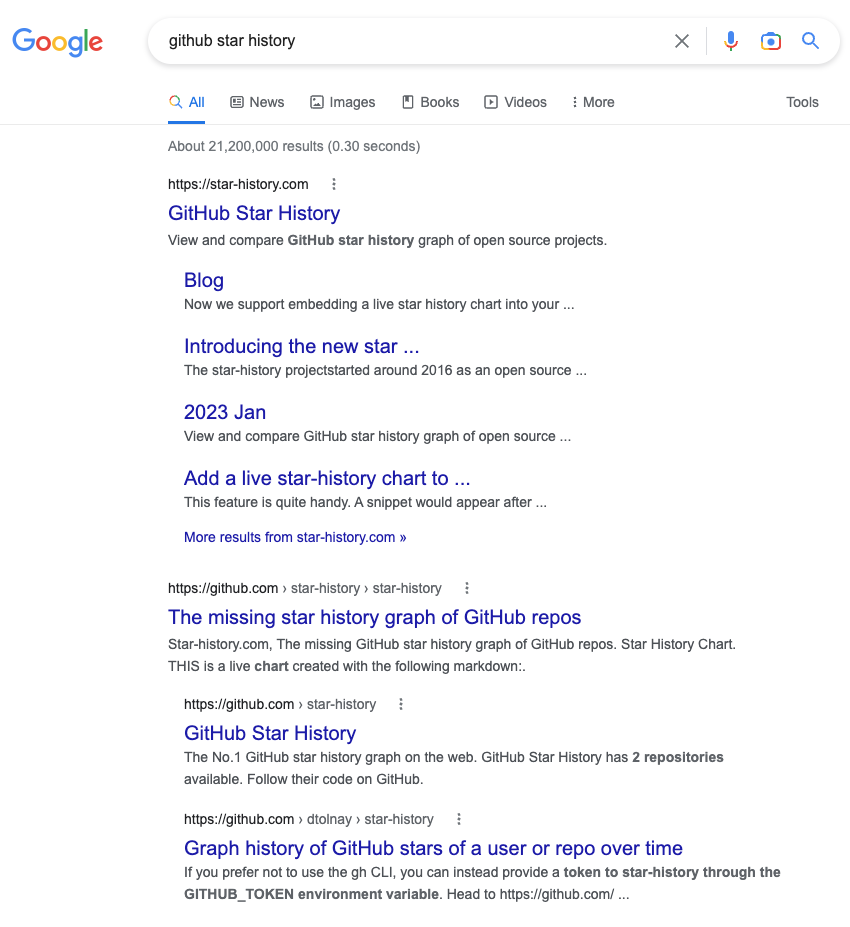Open Graph history of GitHub stars result
The height and width of the screenshot is (927, 850).
pos(433,848)
